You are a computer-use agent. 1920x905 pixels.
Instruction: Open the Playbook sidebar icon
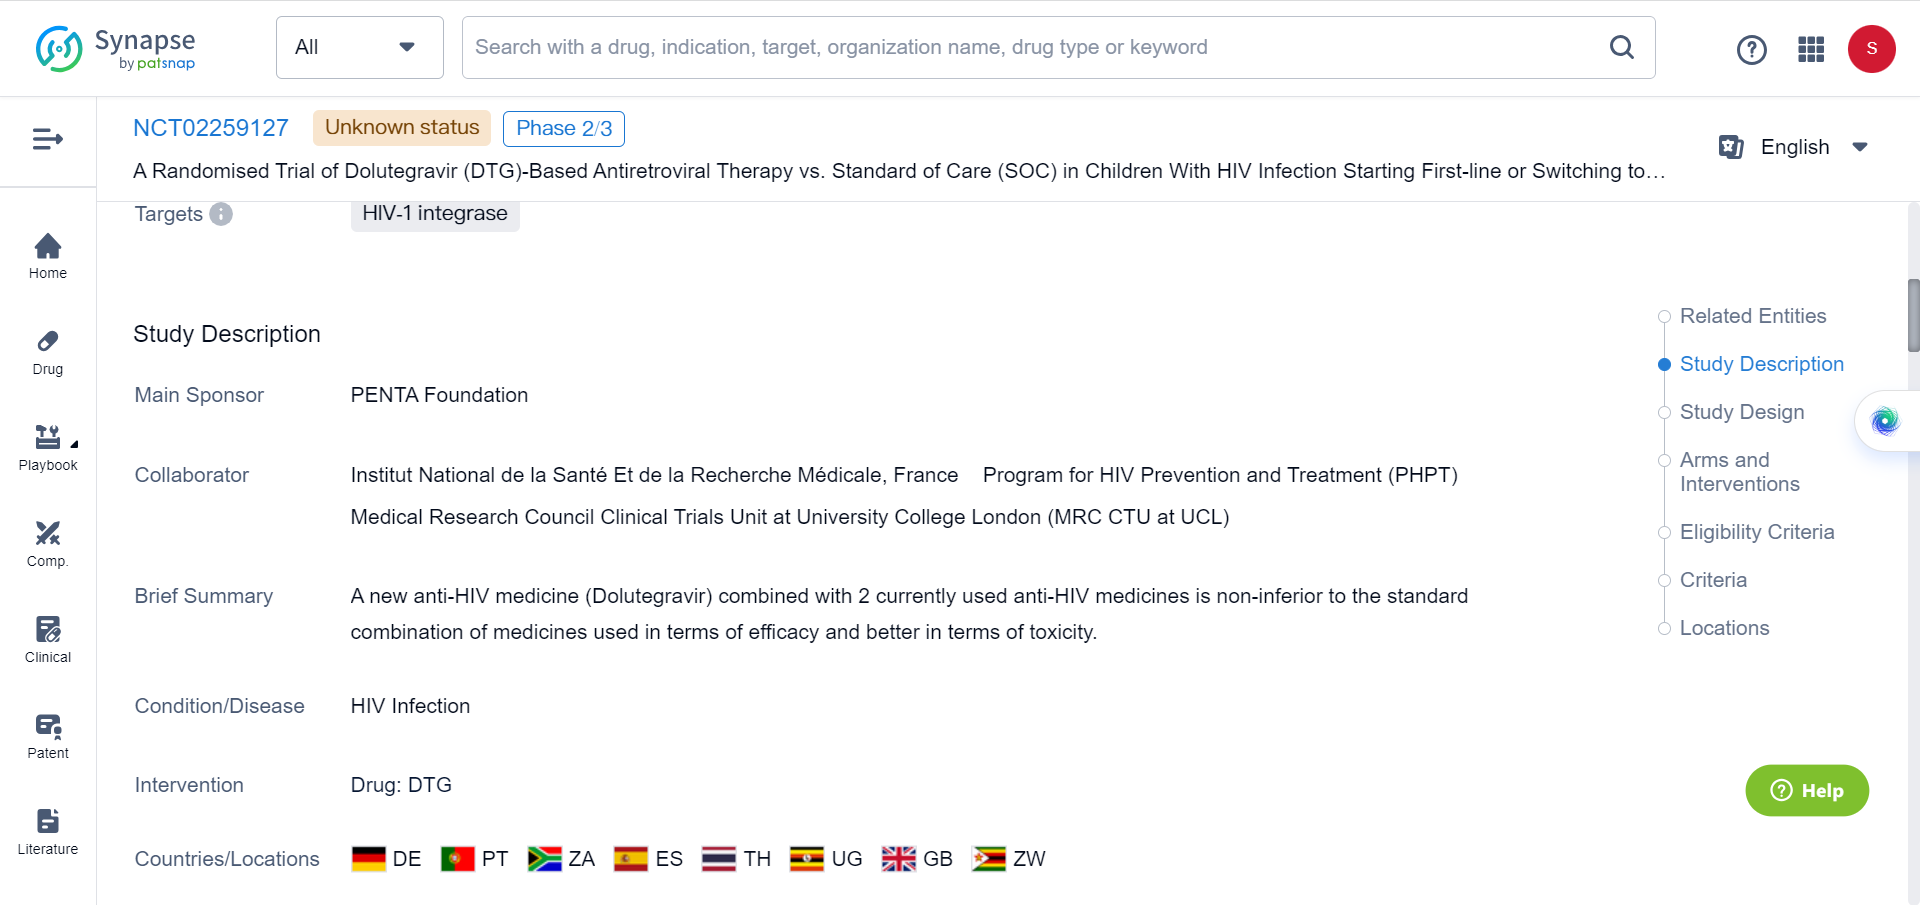click(x=47, y=447)
